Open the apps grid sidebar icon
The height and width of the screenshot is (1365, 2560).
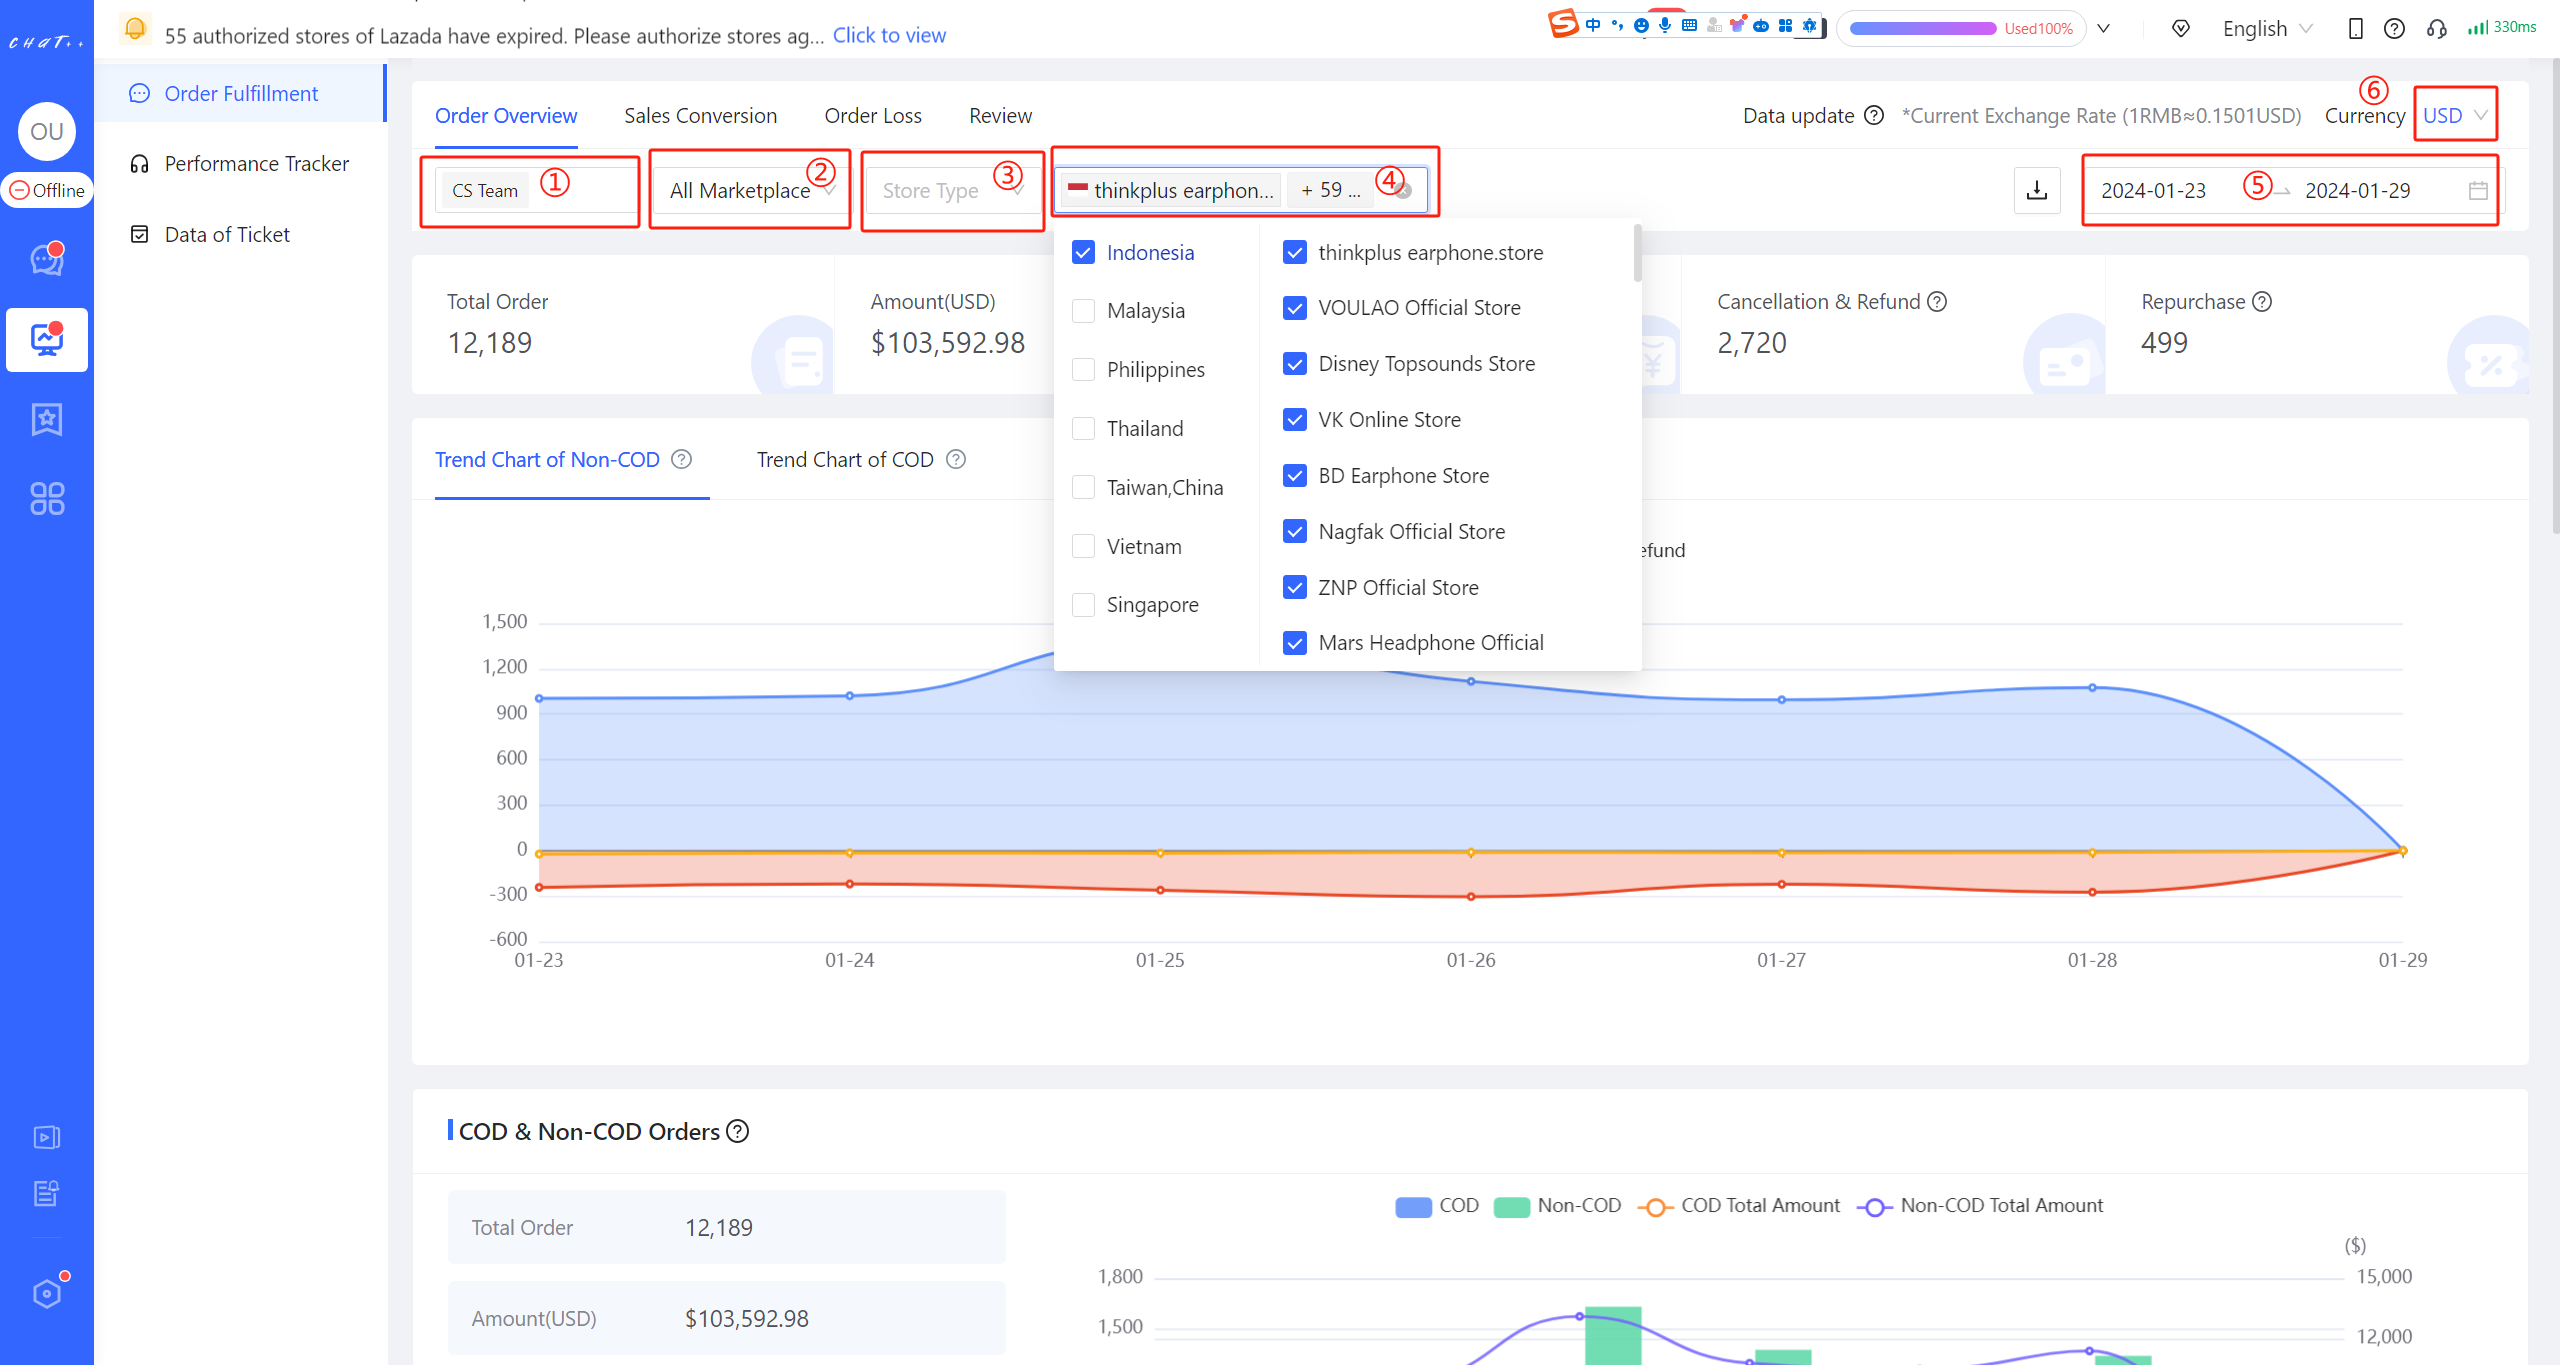click(47, 498)
